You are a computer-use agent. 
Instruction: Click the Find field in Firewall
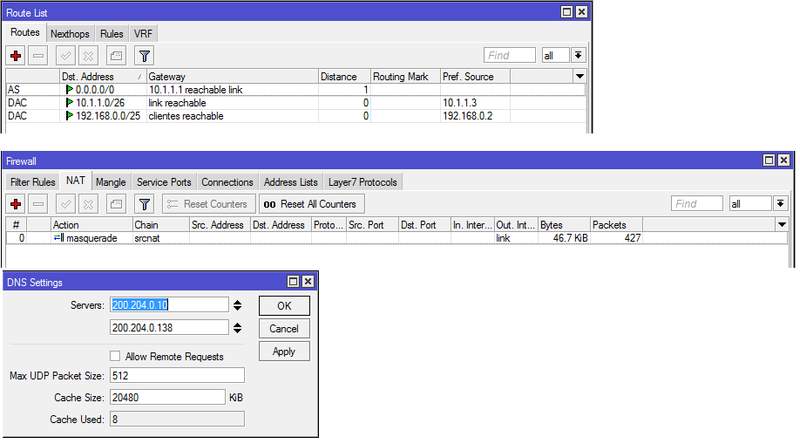697,204
